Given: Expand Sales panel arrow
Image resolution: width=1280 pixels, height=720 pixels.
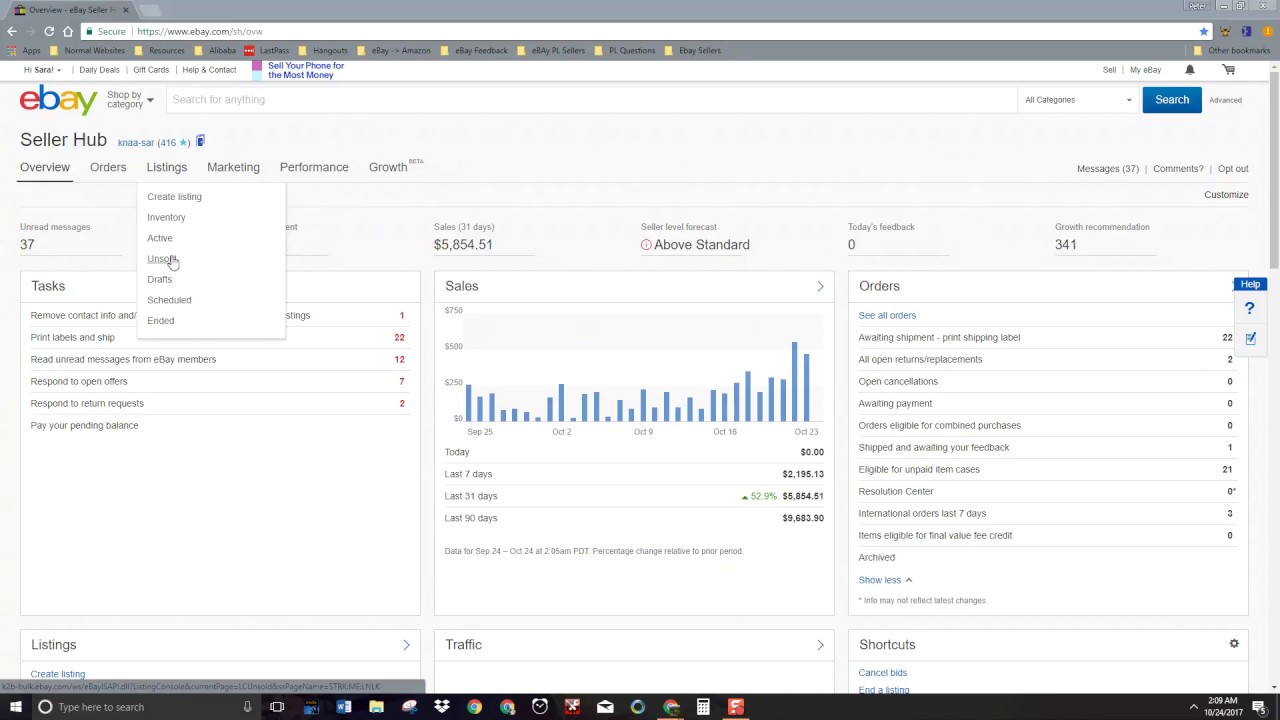Looking at the screenshot, I should [820, 286].
